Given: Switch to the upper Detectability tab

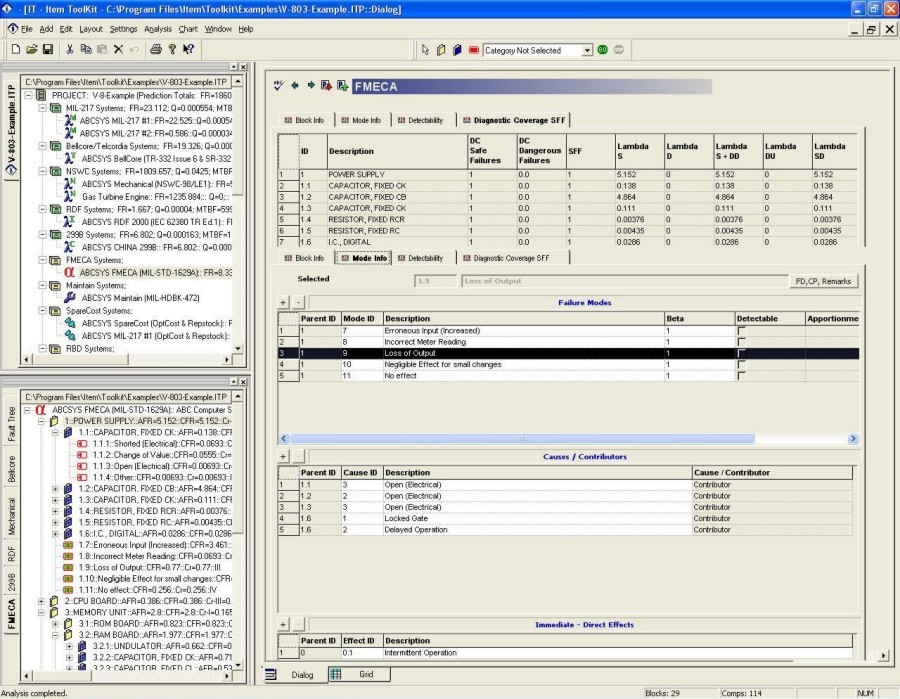Looking at the screenshot, I should [x=425, y=121].
